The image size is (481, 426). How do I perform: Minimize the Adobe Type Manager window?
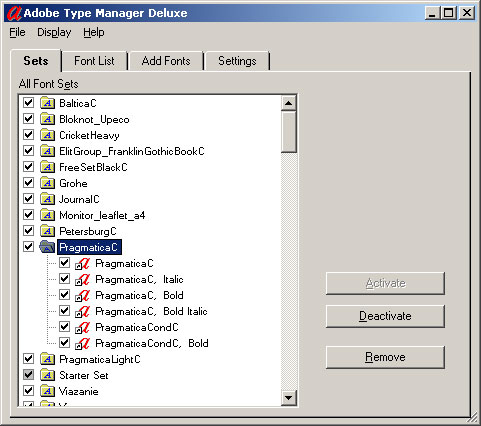pyautogui.click(x=432, y=13)
